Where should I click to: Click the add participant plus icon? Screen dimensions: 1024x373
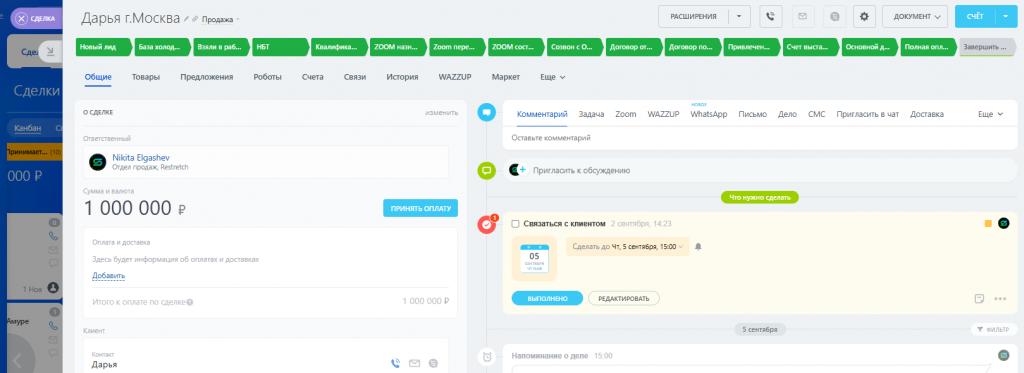[522, 170]
